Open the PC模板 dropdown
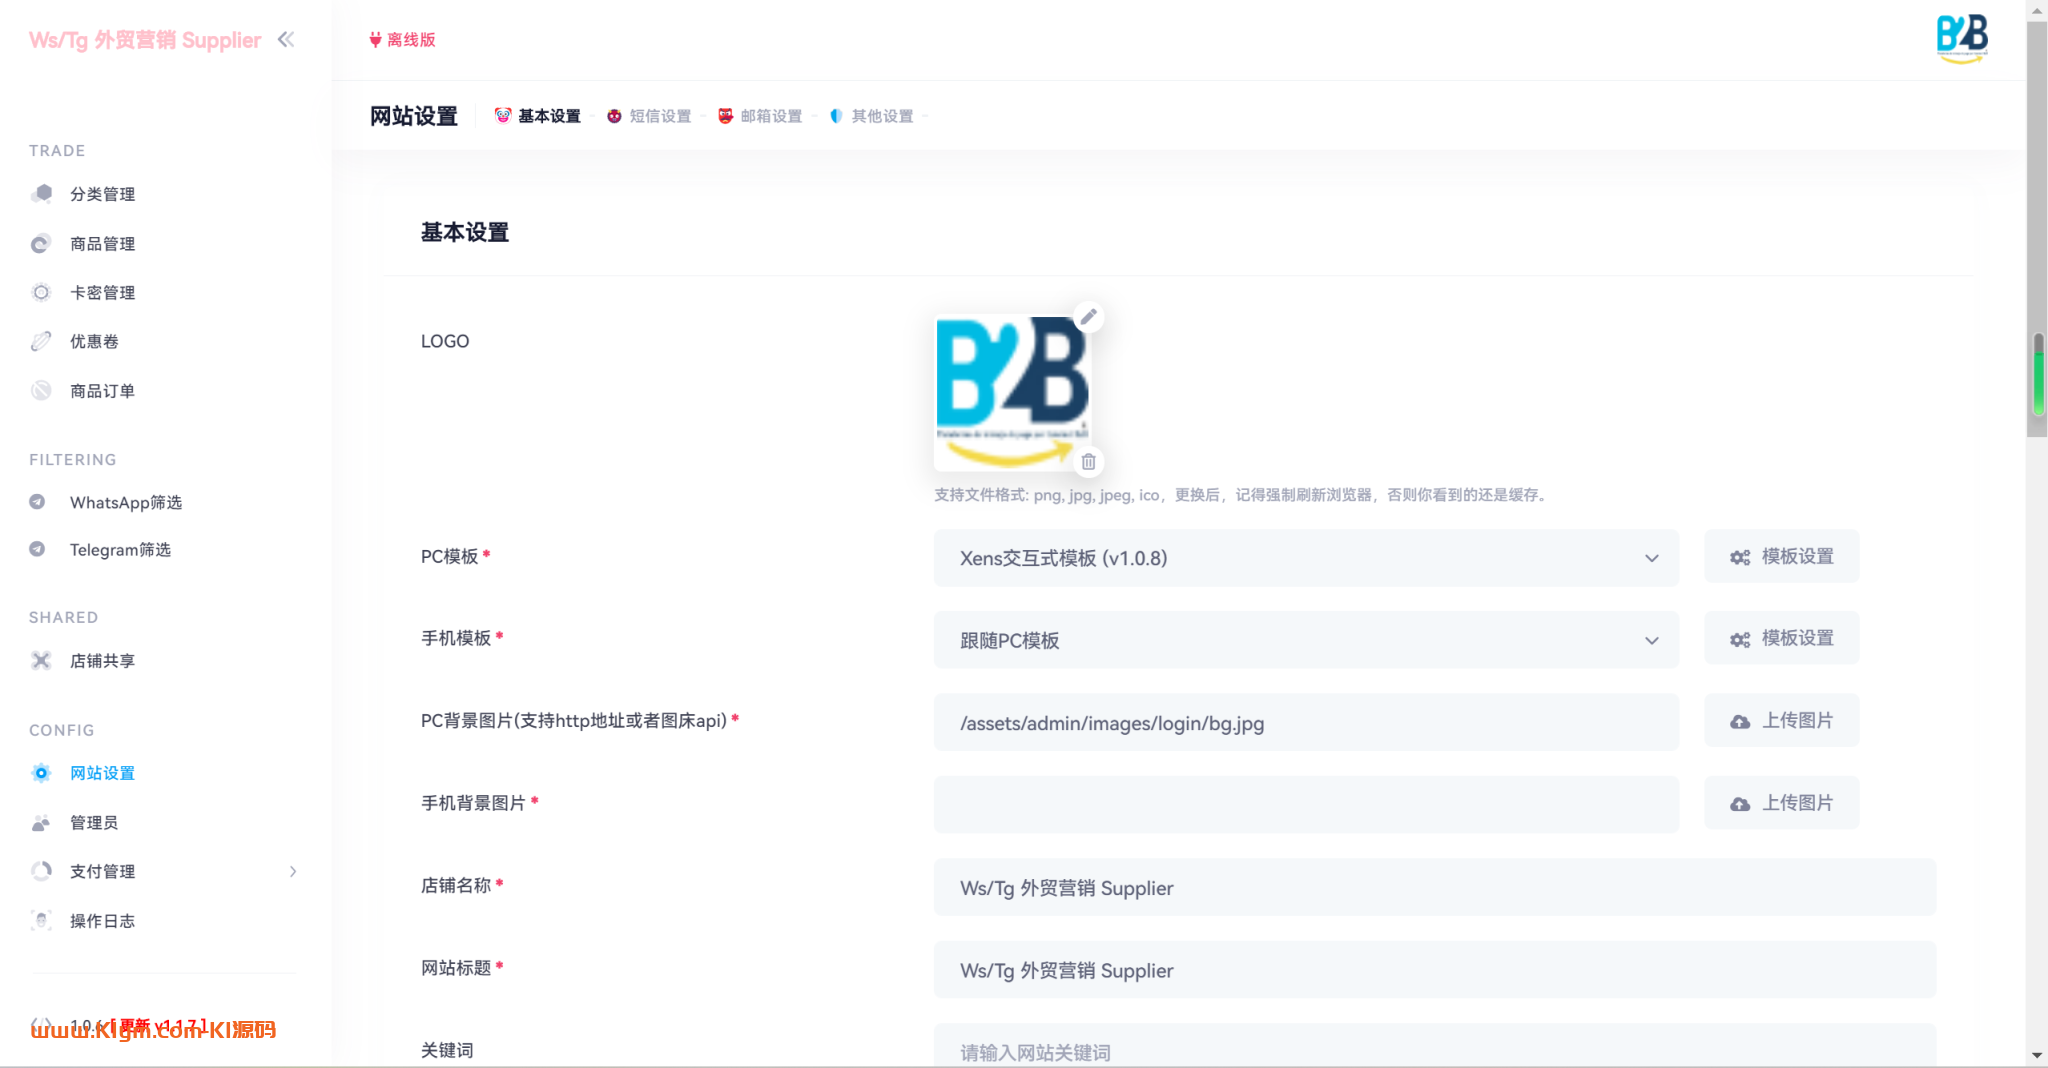2048x1068 pixels. tap(1306, 558)
